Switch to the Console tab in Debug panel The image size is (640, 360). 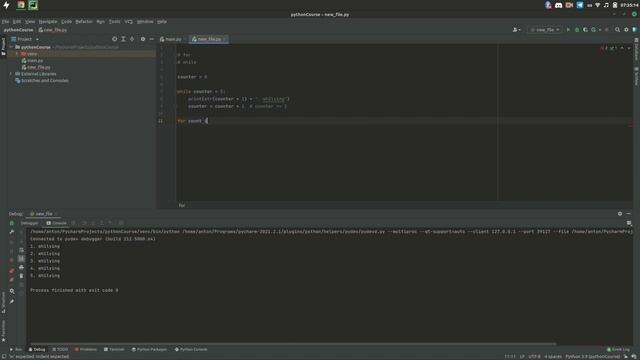coord(56,223)
